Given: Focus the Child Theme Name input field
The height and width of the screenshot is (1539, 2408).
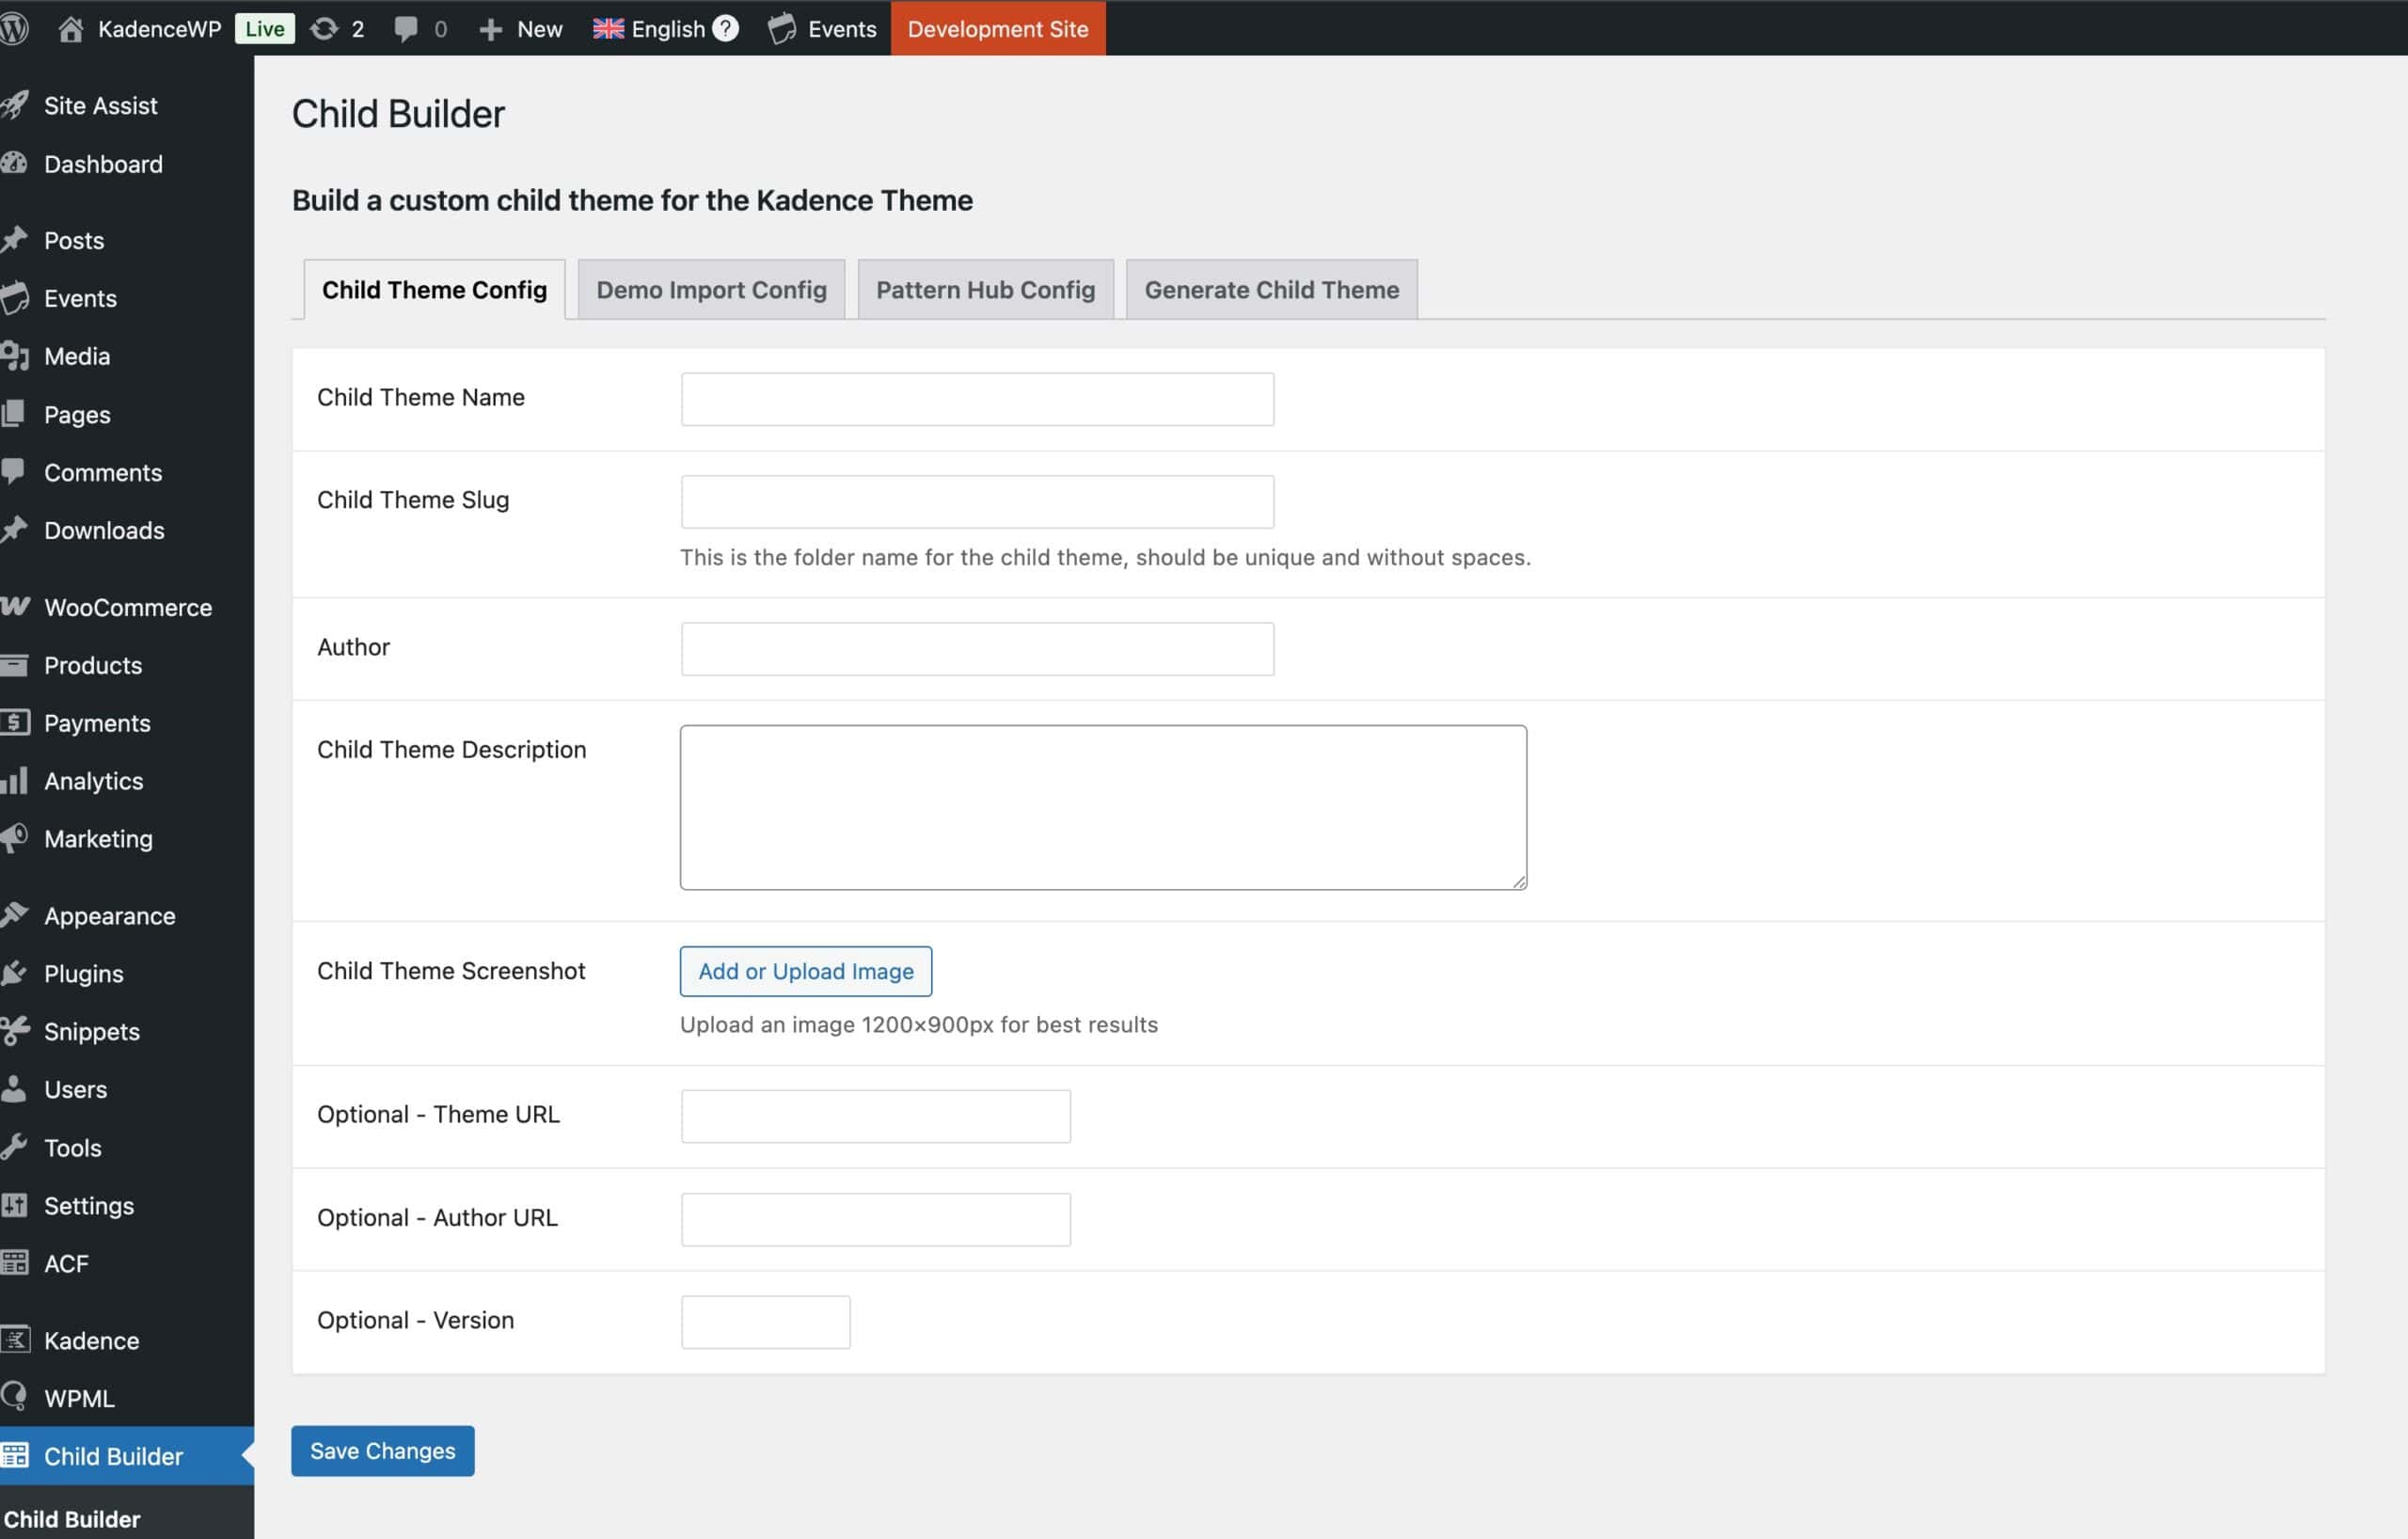Looking at the screenshot, I should [x=976, y=398].
